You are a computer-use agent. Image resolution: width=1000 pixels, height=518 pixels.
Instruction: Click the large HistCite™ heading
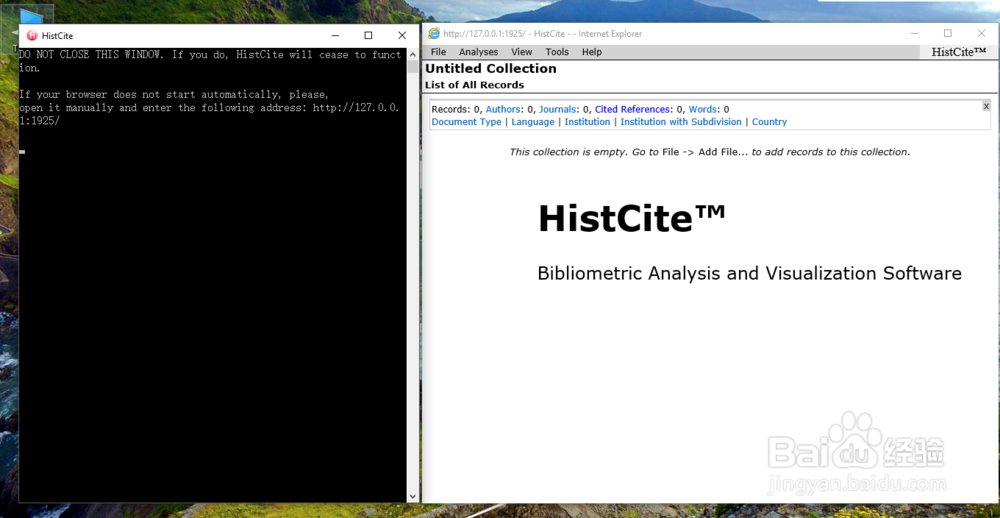(632, 219)
